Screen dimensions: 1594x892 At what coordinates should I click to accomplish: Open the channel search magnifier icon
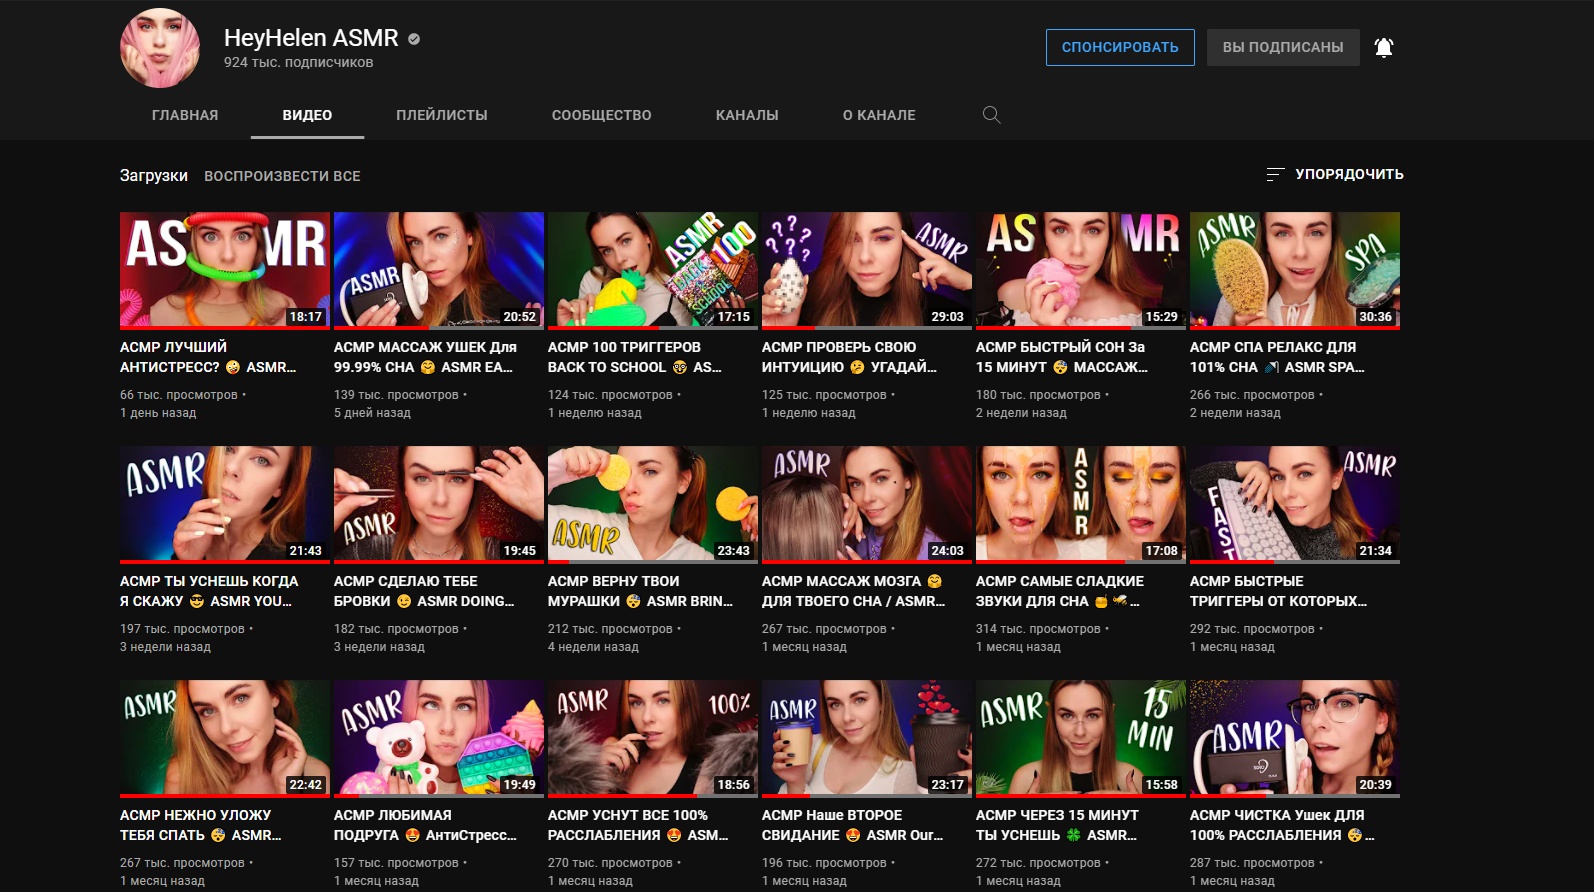coord(991,115)
